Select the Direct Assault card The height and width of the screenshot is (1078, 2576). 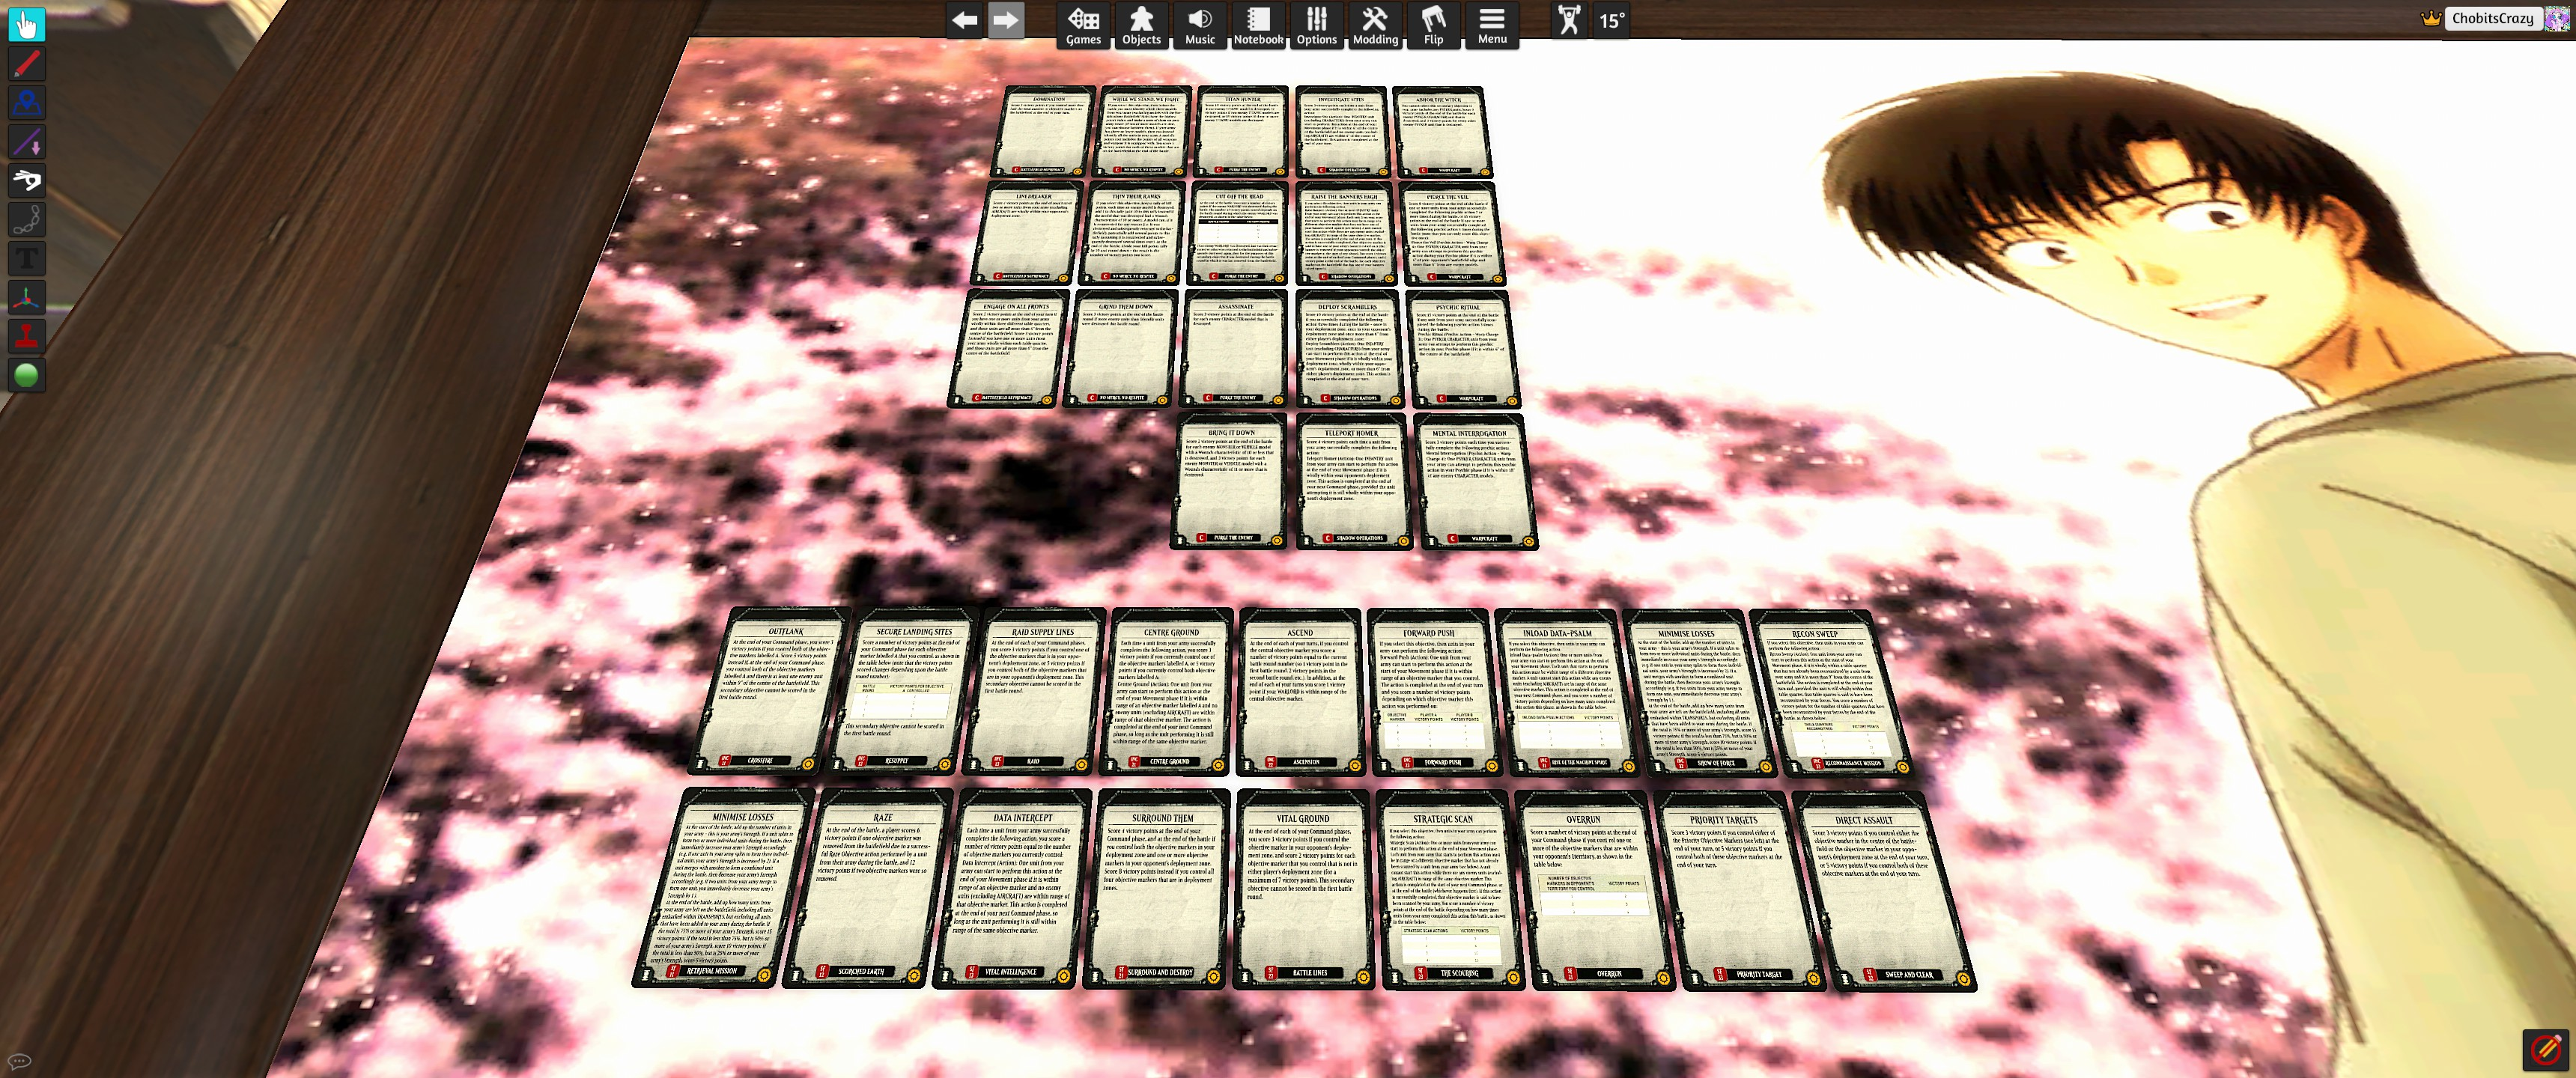[x=1883, y=890]
